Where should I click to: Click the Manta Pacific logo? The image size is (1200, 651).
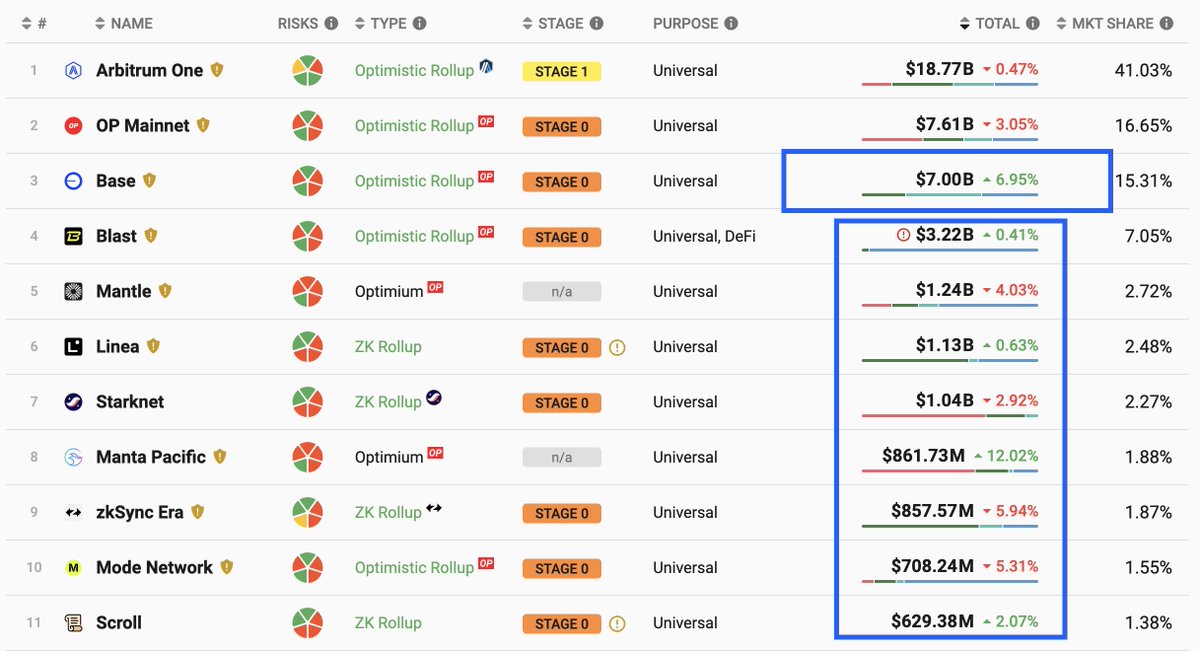[73, 457]
